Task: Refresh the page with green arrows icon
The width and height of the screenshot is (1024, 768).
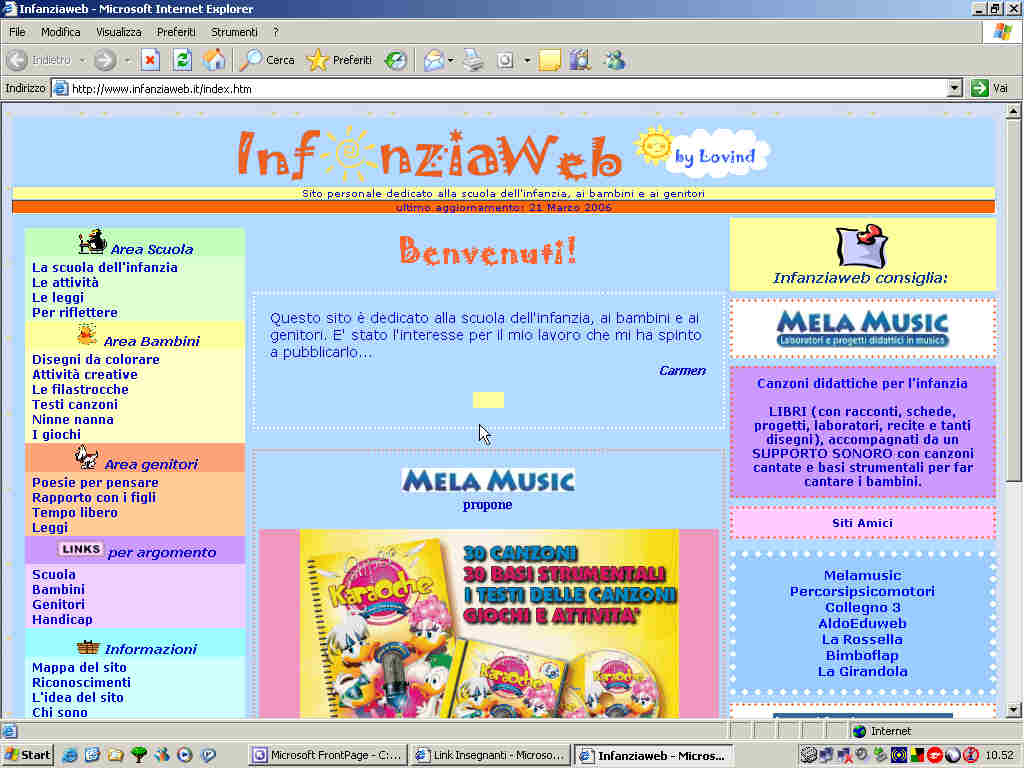Action: 182,60
